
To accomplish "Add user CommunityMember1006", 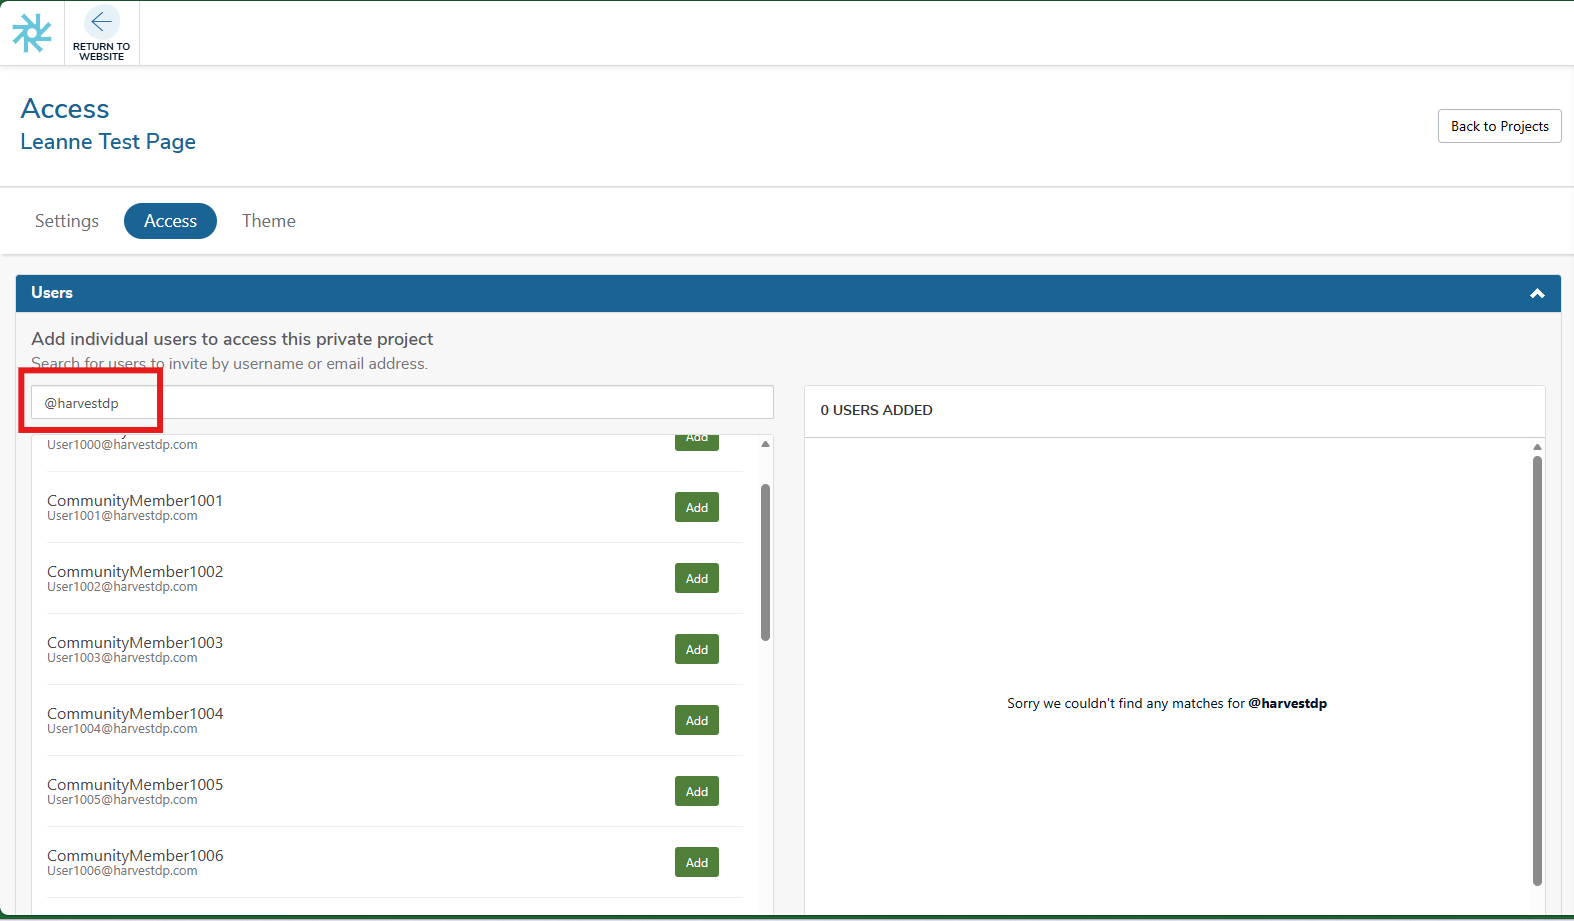I will tap(697, 863).
